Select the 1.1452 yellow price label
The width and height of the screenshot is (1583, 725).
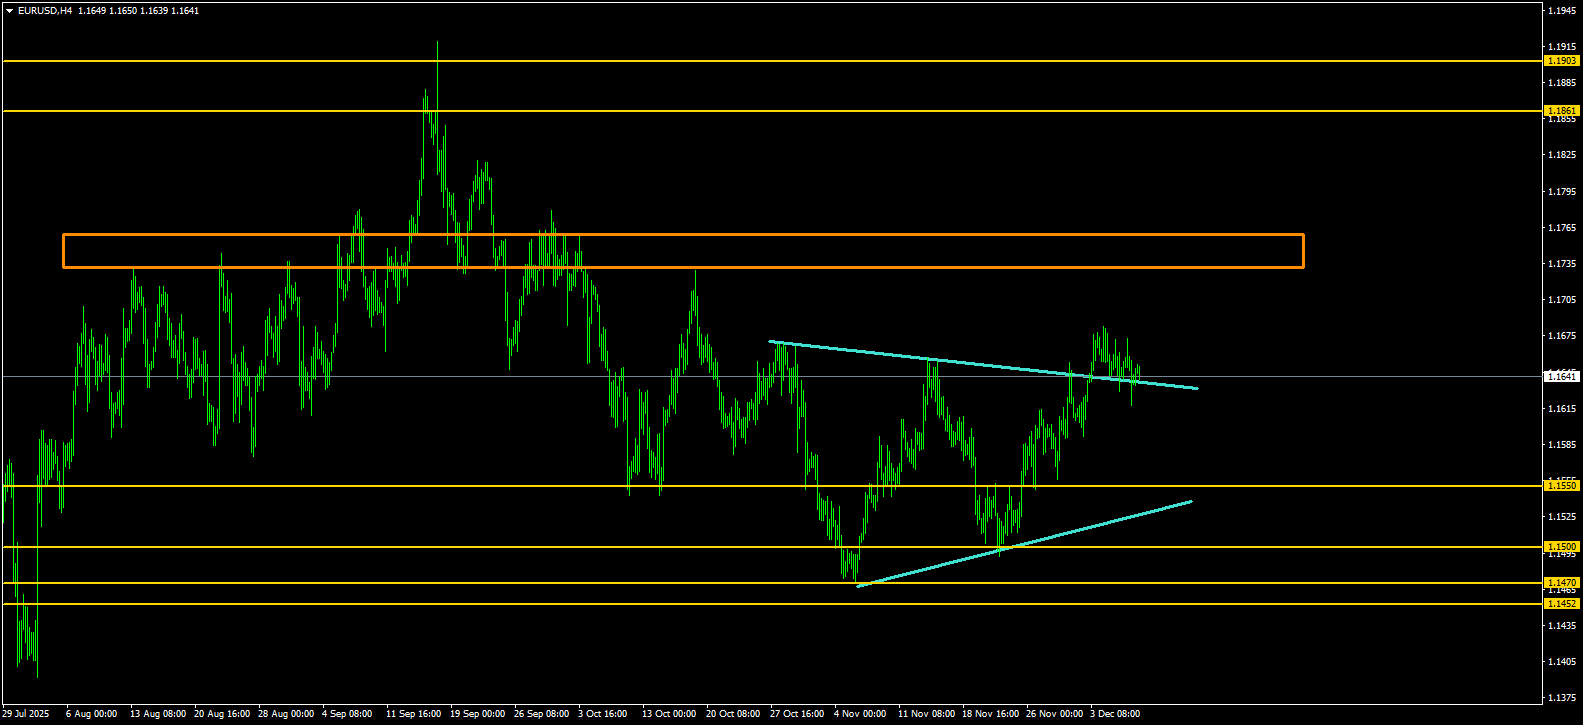(1562, 604)
